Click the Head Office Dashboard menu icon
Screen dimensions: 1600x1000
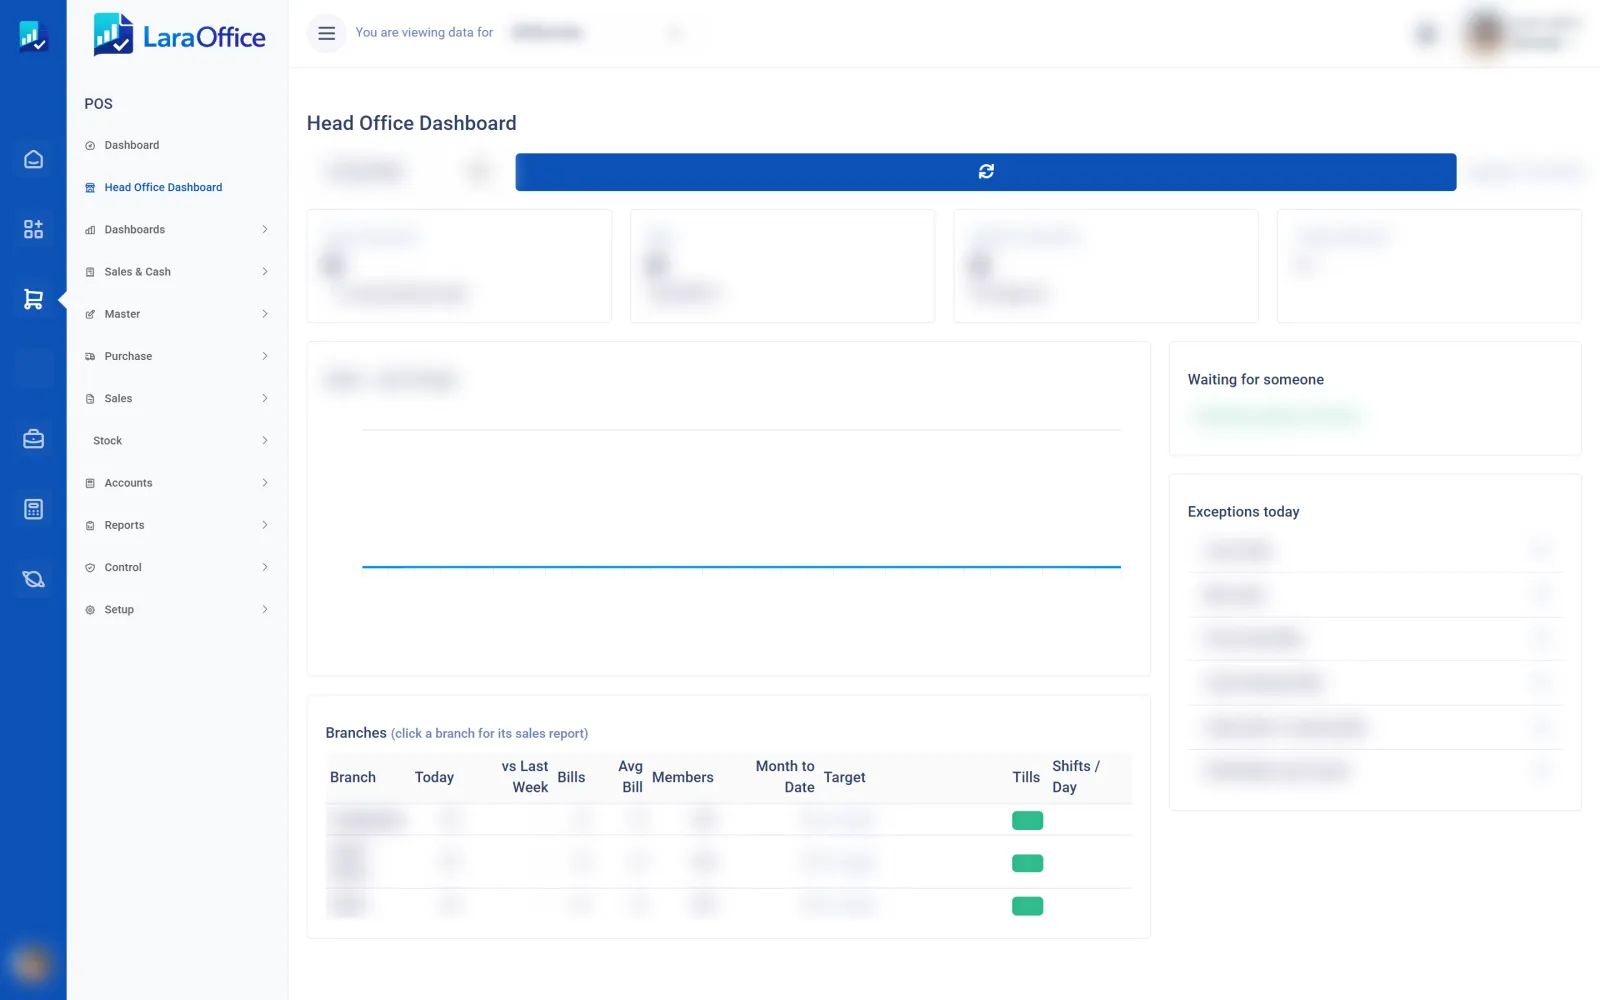click(x=90, y=188)
